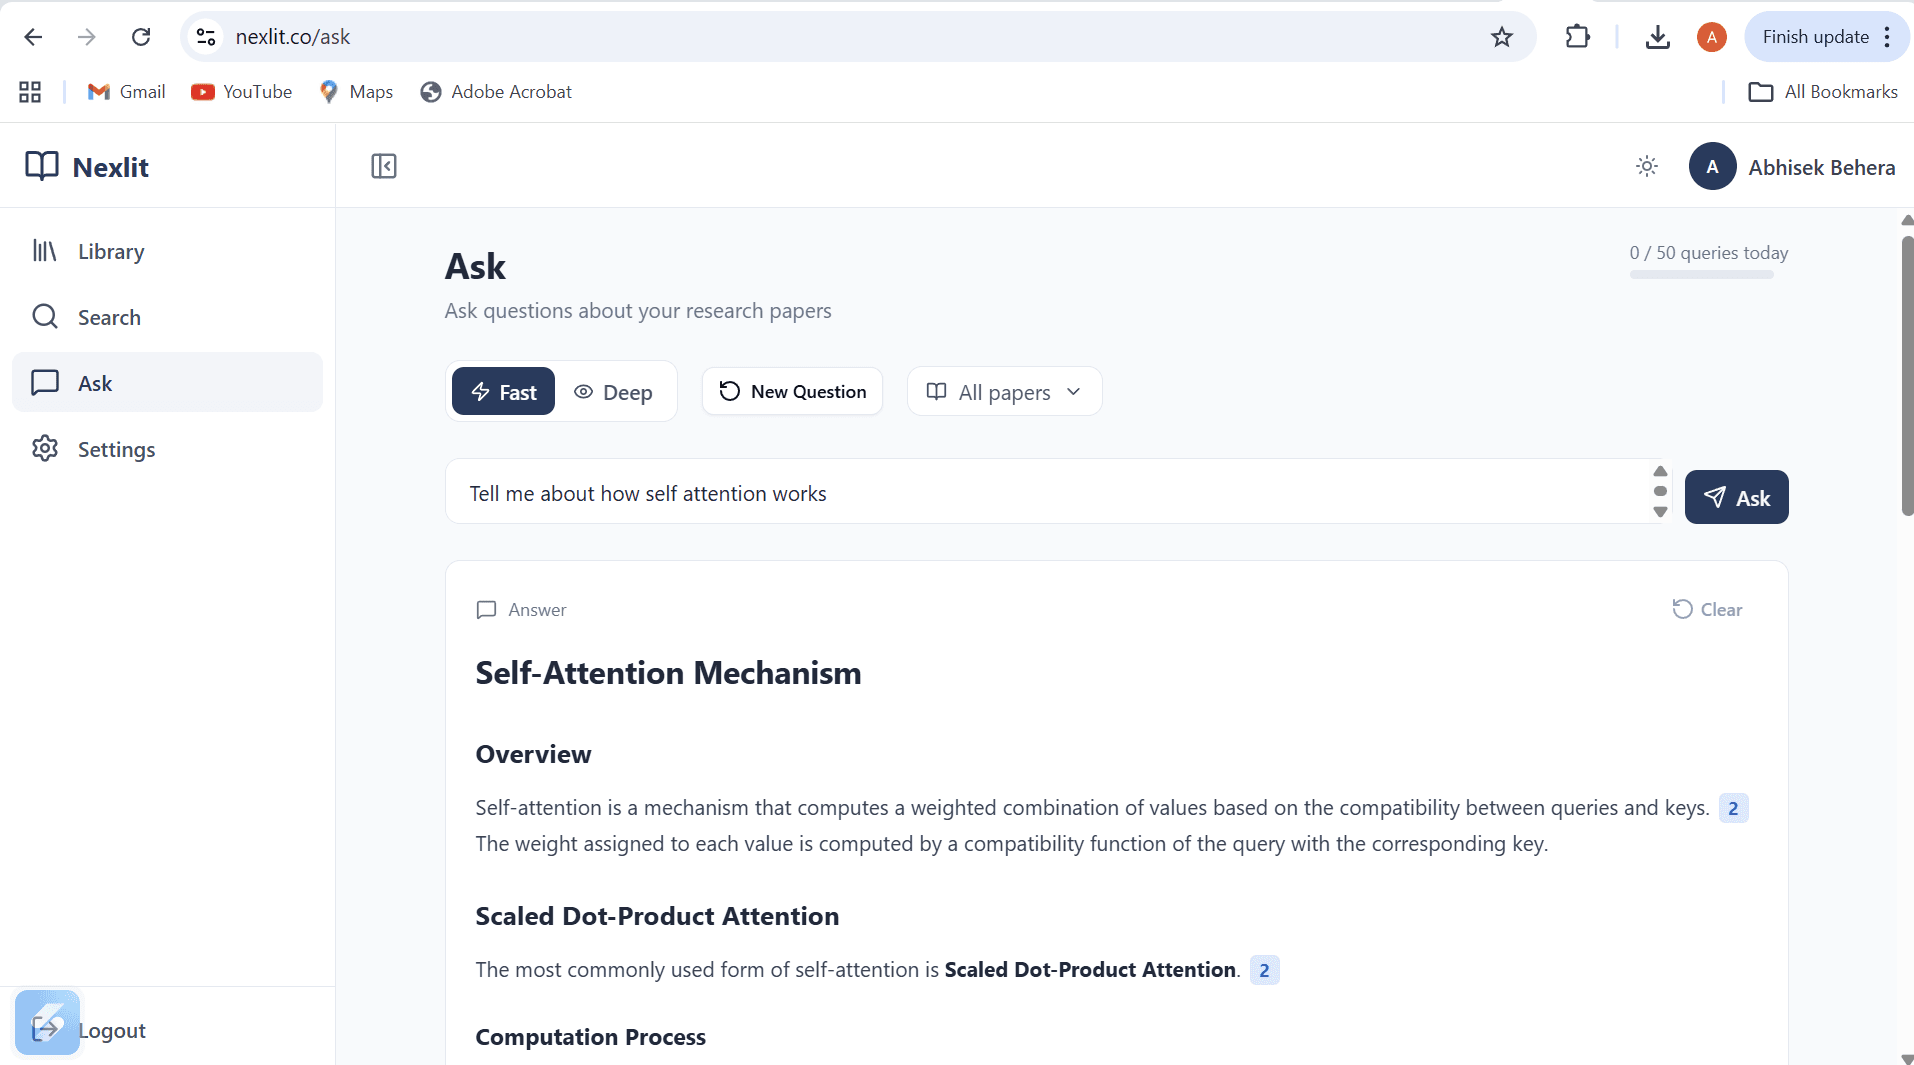The width and height of the screenshot is (1914, 1065).
Task: Collapse the sidebar with the panel icon
Action: pos(384,166)
